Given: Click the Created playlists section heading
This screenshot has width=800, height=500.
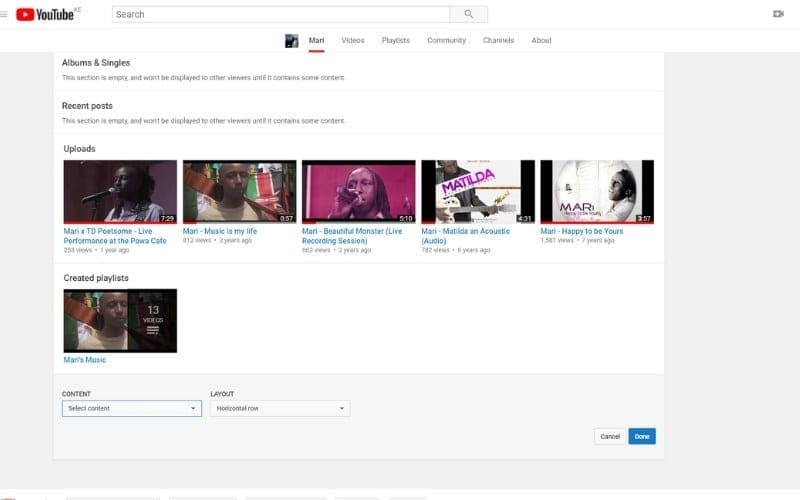Looking at the screenshot, I should coord(96,278).
